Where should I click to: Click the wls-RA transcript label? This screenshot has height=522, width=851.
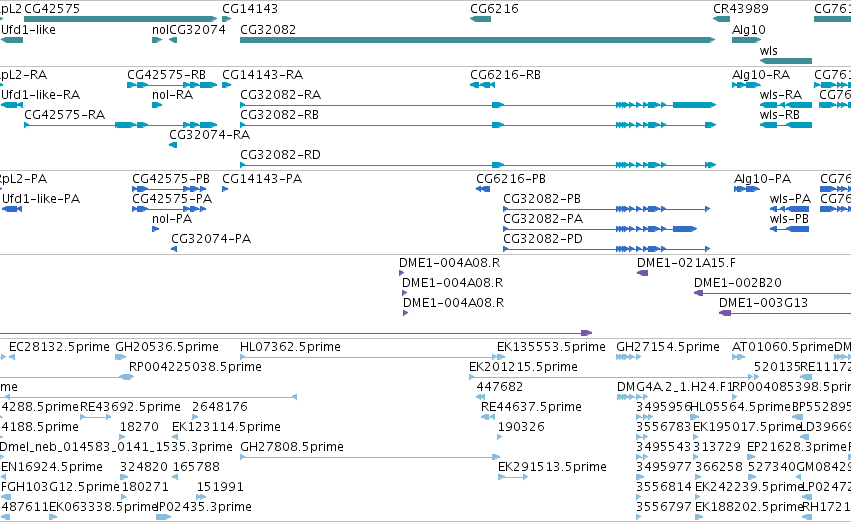780,94
